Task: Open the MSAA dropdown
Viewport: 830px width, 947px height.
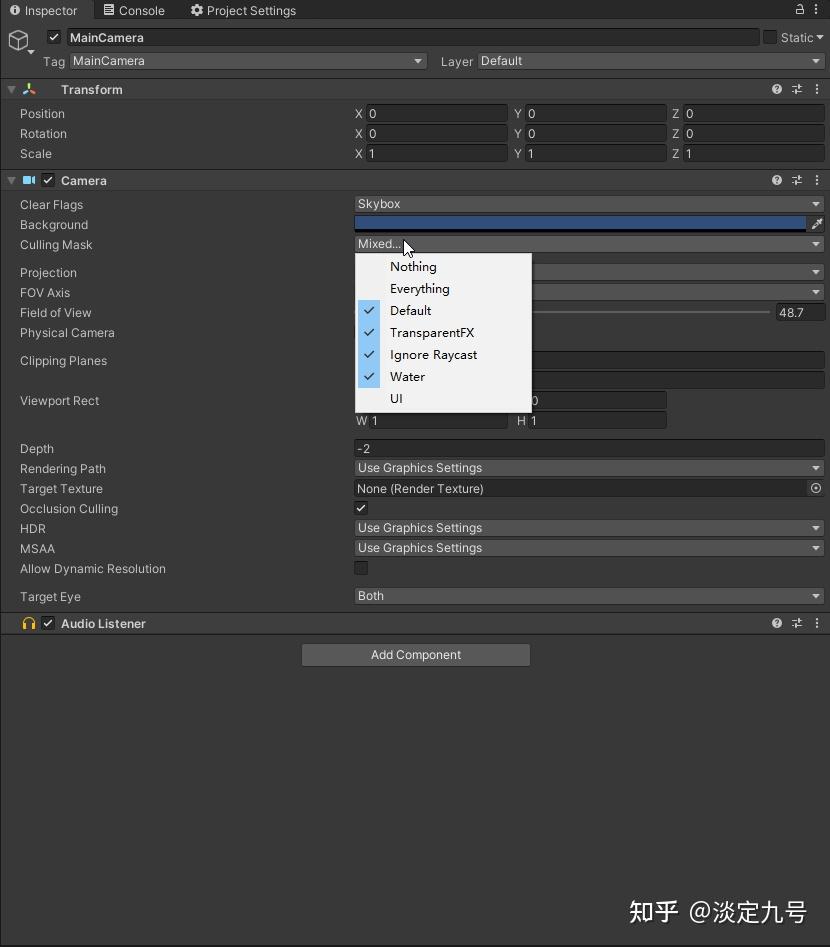Action: tap(589, 548)
